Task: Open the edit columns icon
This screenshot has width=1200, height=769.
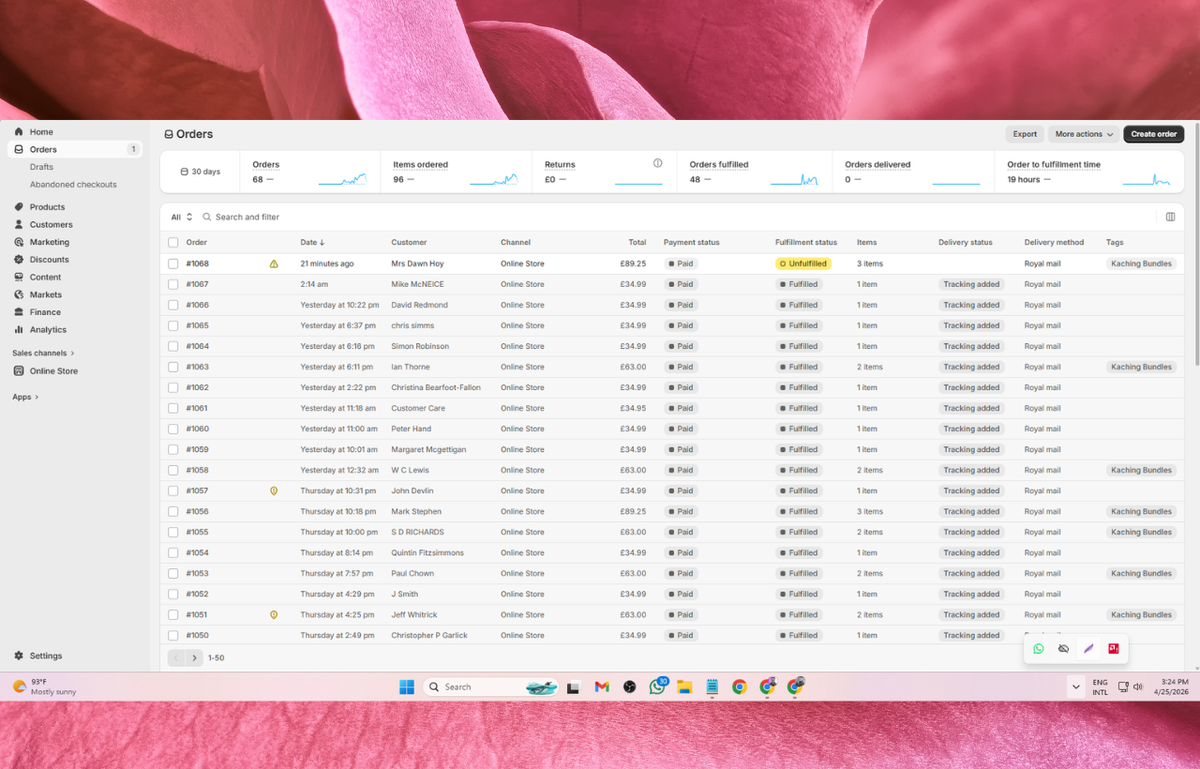Action: coord(1170,217)
